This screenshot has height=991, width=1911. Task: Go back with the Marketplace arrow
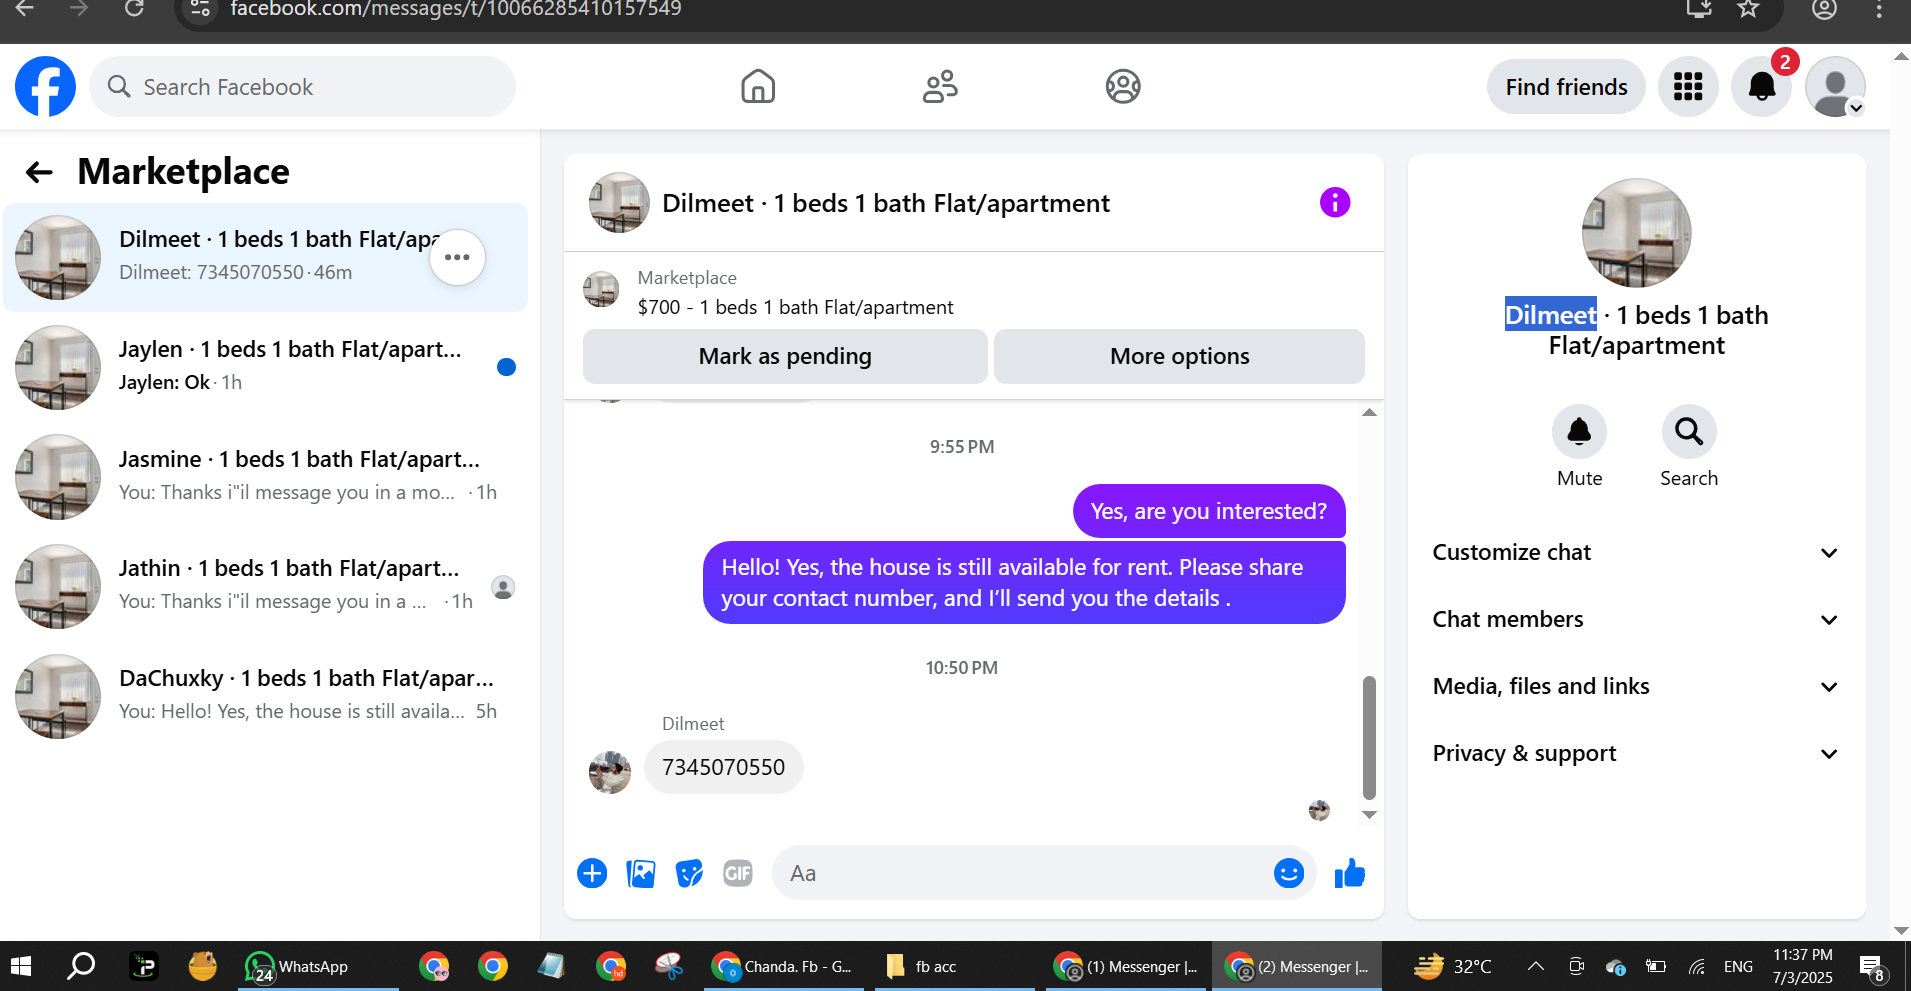coord(39,172)
